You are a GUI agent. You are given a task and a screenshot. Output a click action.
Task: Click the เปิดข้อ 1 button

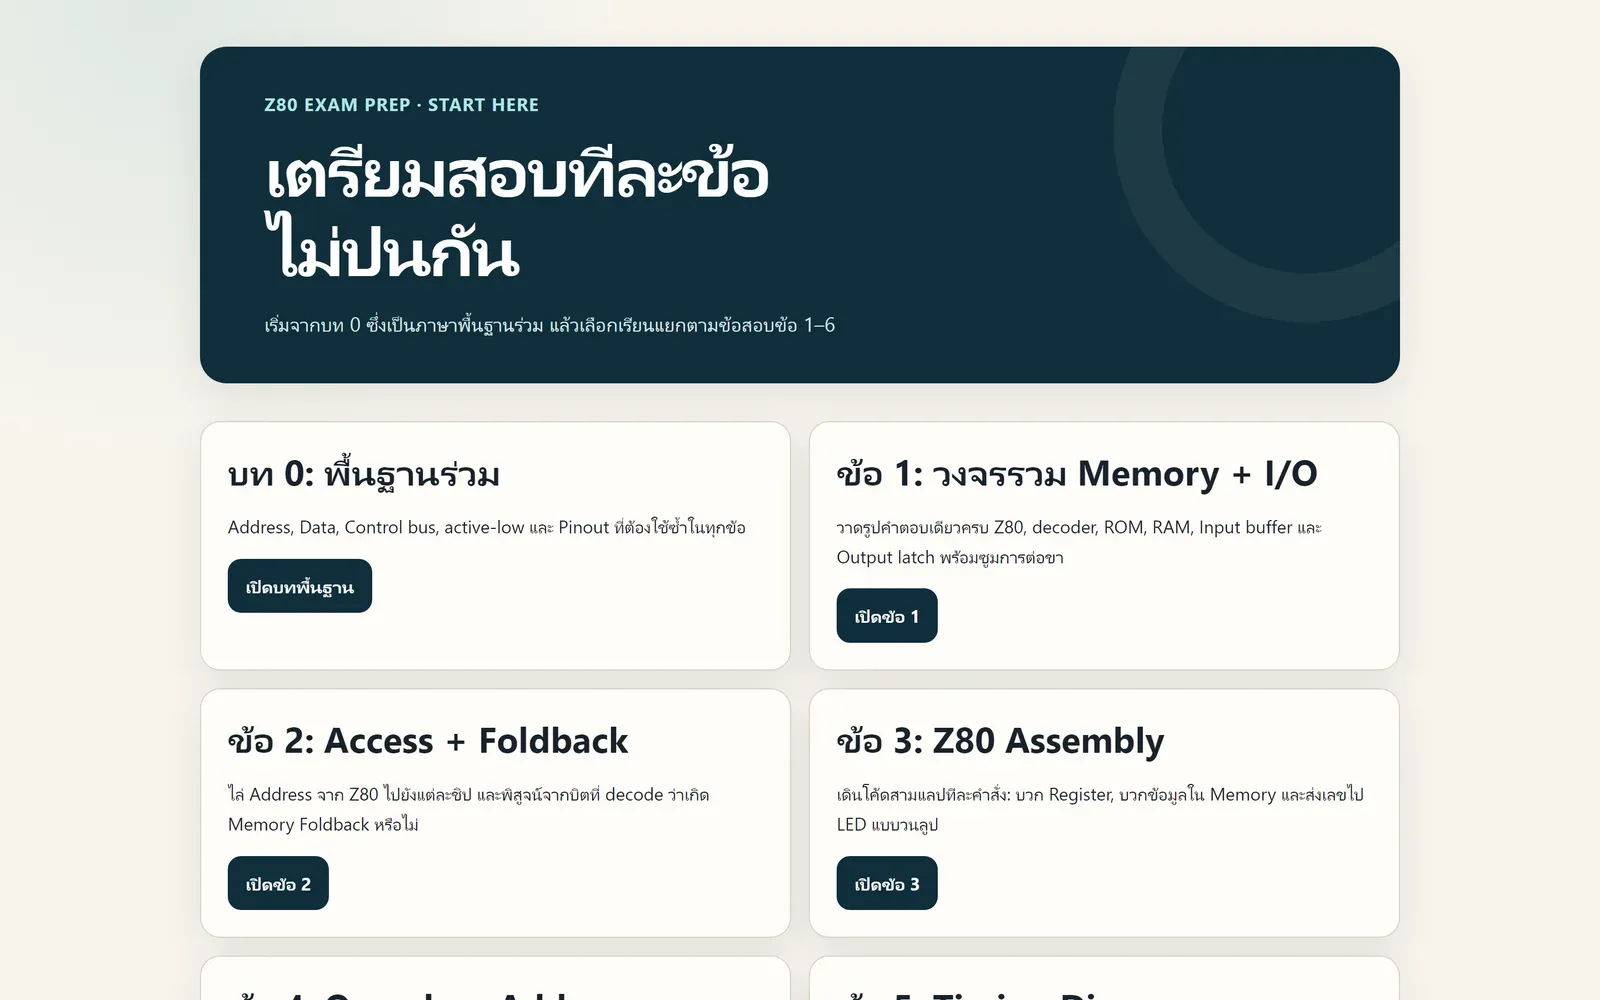(x=887, y=616)
